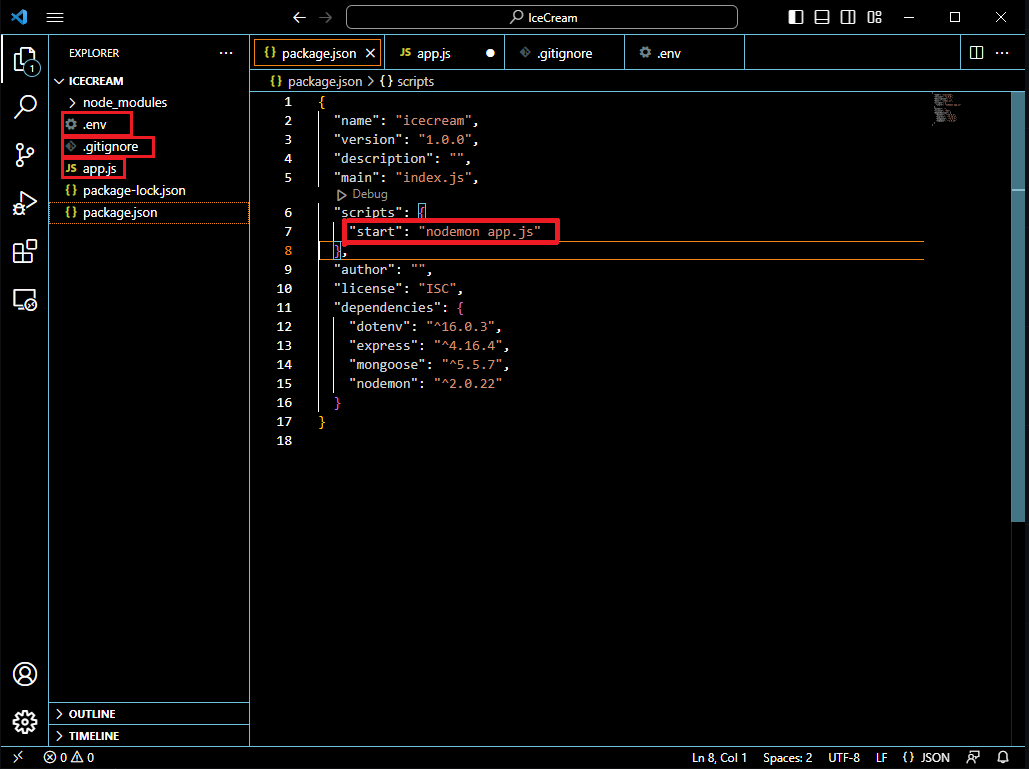Viewport: 1029px width, 769px height.
Task: Go back using the left arrow
Action: coord(299,18)
